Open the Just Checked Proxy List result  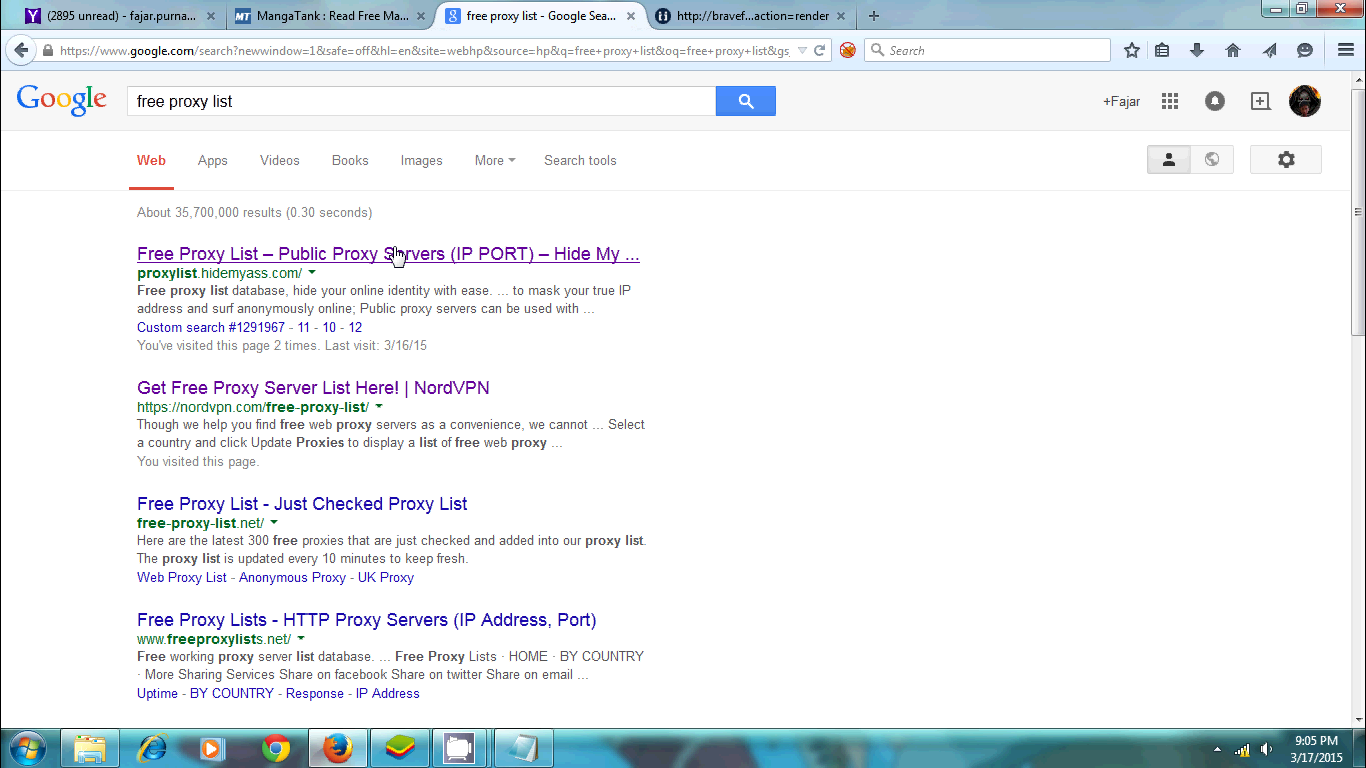pyautogui.click(x=302, y=504)
